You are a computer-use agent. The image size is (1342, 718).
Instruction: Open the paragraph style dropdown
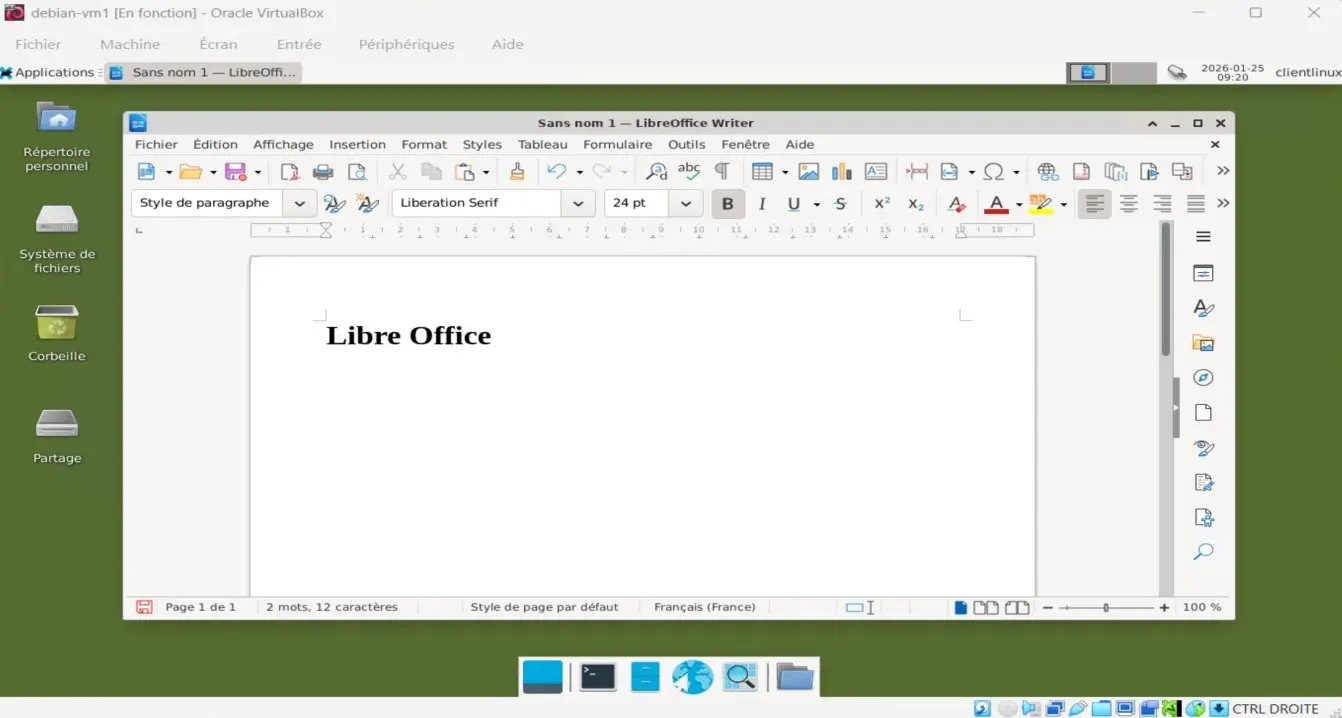[x=297, y=203]
